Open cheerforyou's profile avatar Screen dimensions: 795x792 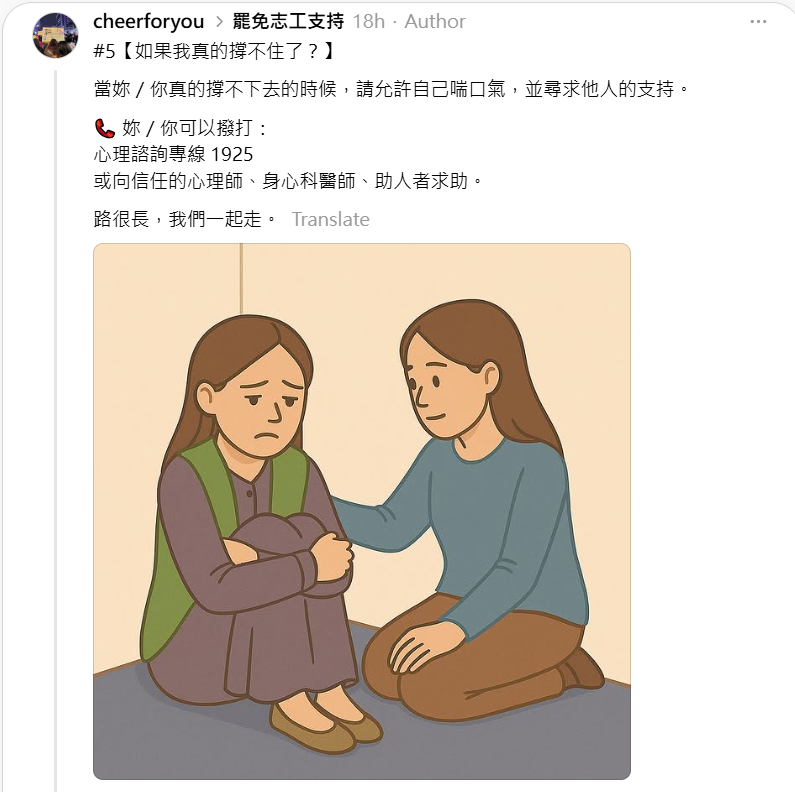coord(55,35)
